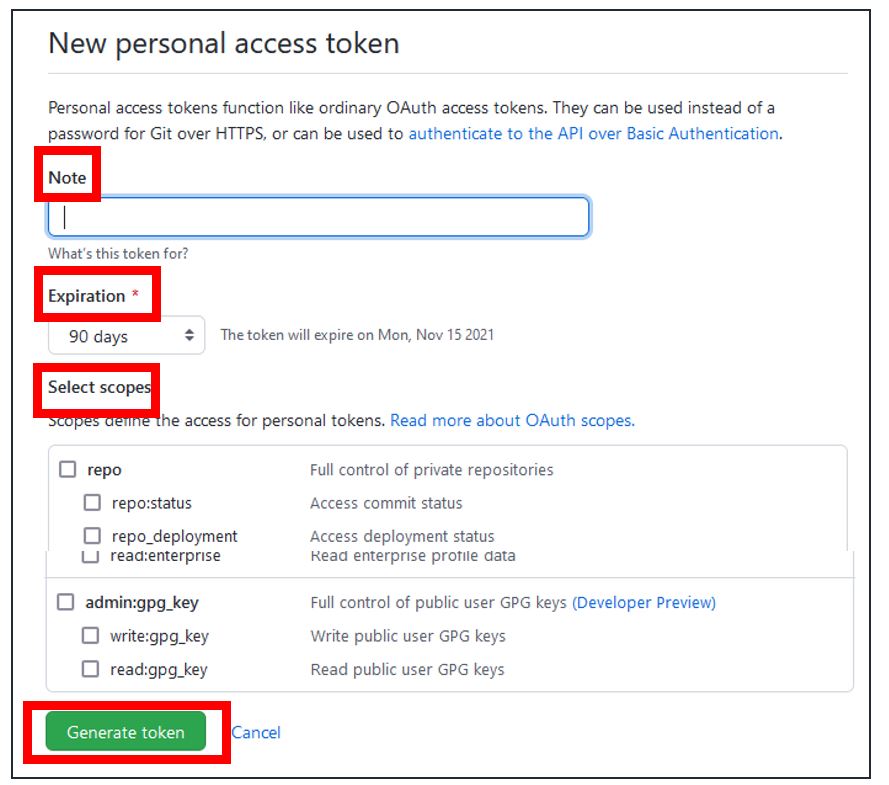Click the Note label above the field
The width and height of the screenshot is (889, 785).
pyautogui.click(x=65, y=175)
